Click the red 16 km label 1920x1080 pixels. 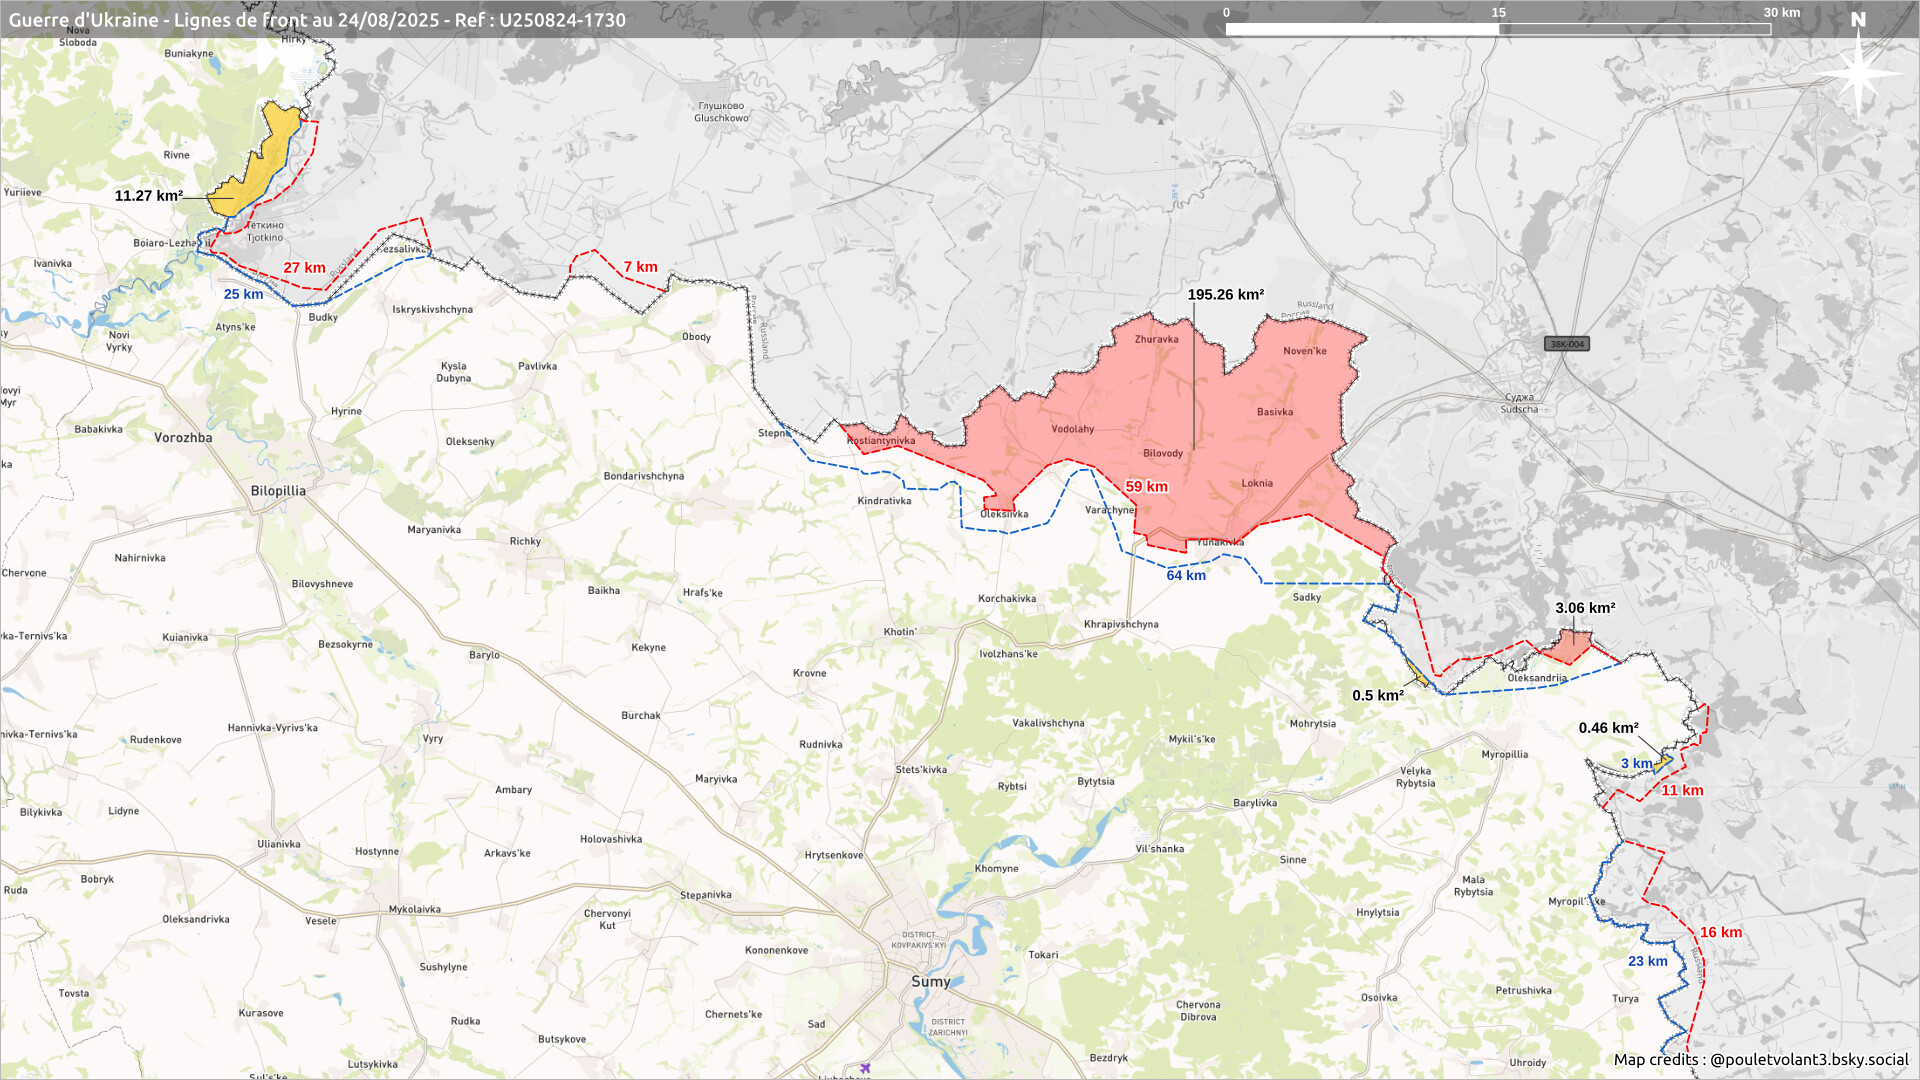pos(1720,932)
